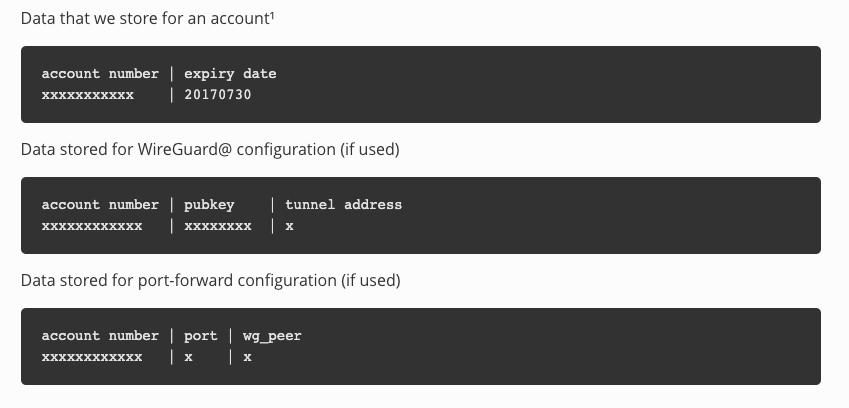Click the masked pubkey value xxxxxxxx
This screenshot has width=849, height=408.
pos(218,226)
